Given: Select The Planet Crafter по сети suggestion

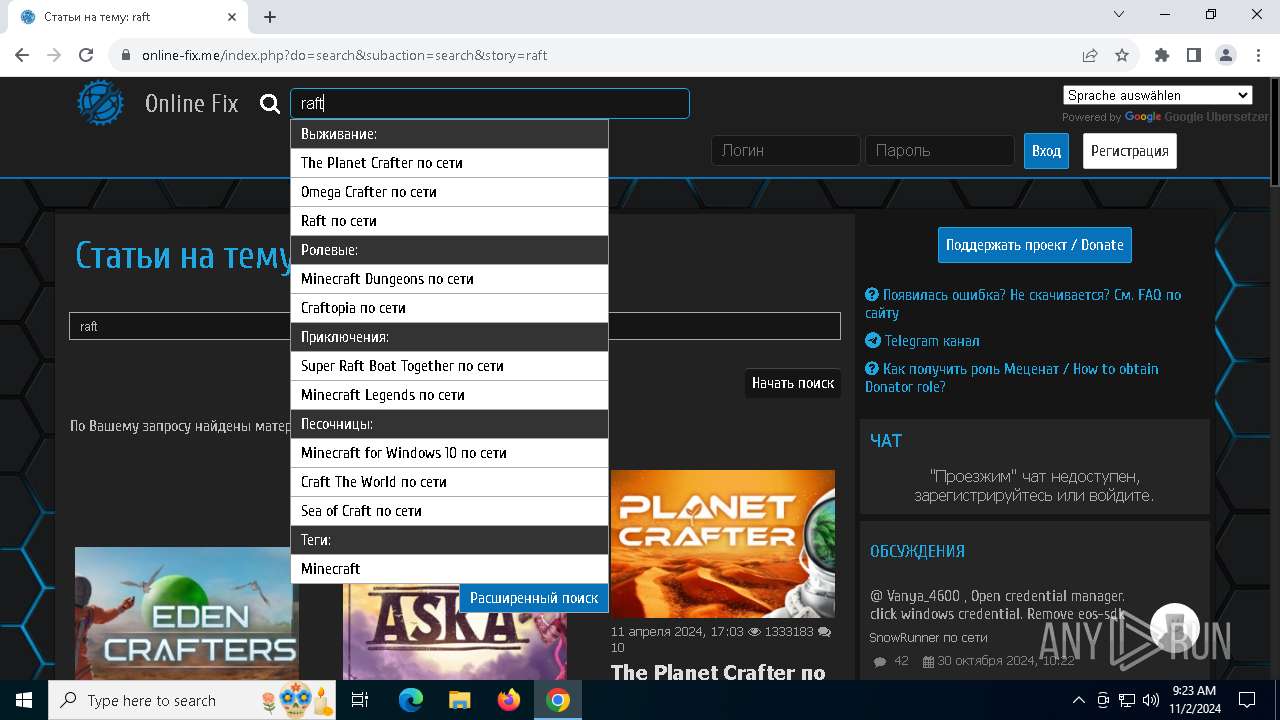Looking at the screenshot, I should point(449,162).
